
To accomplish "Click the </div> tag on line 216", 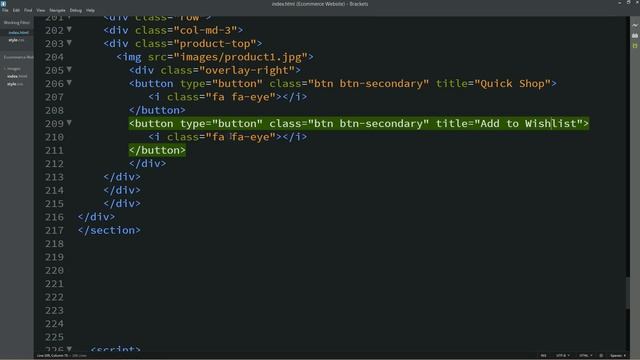I will pos(96,217).
